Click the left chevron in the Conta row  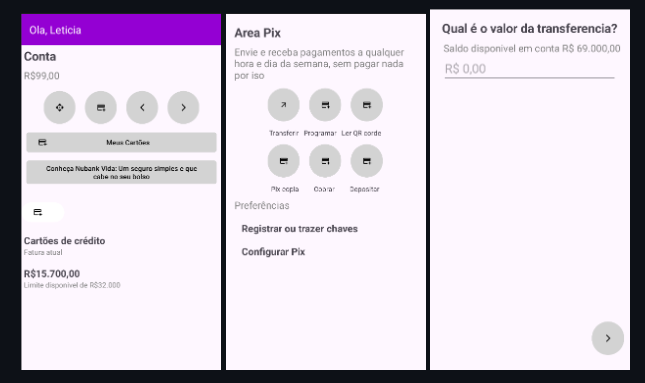click(x=142, y=107)
